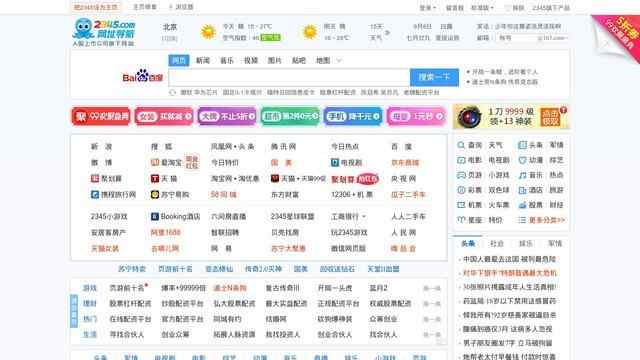Select the 音乐 search tab
This screenshot has width=640, height=360.
227,60
